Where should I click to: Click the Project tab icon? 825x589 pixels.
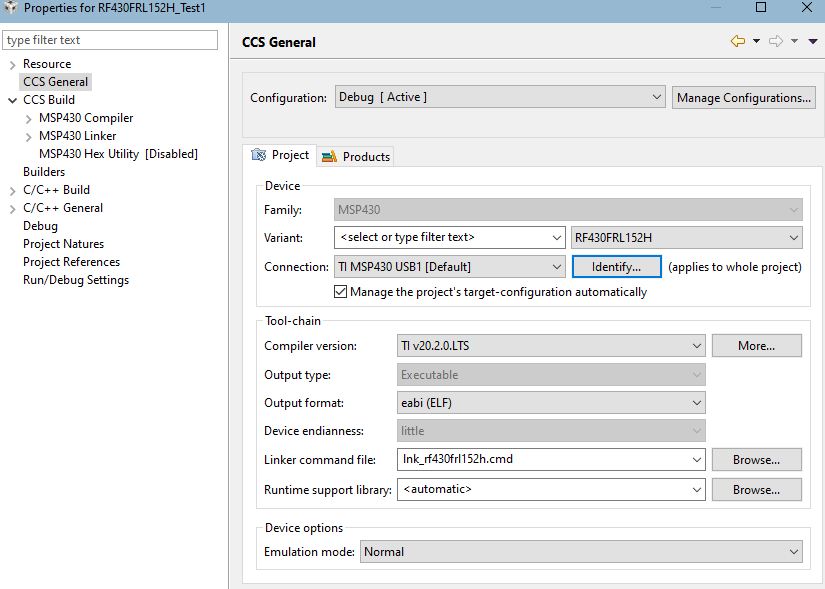point(258,155)
